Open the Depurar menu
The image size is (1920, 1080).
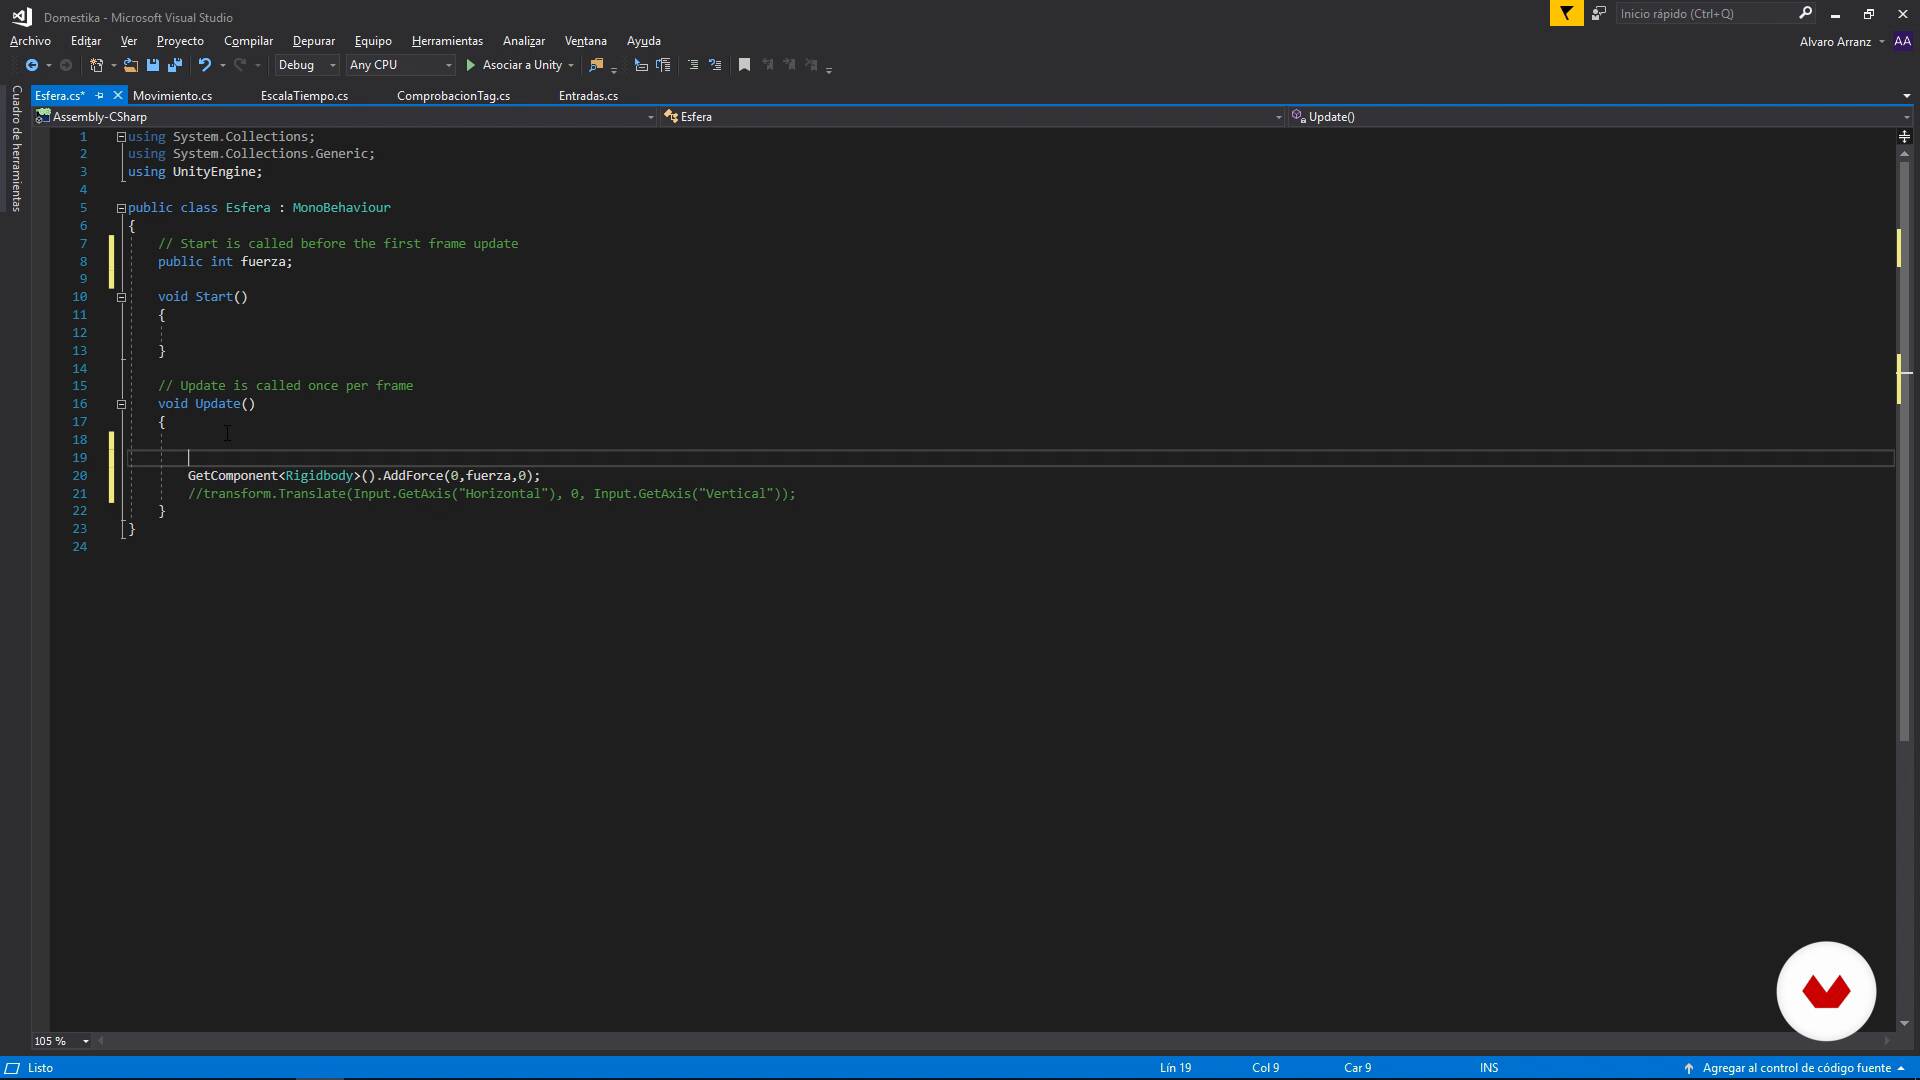(x=313, y=41)
